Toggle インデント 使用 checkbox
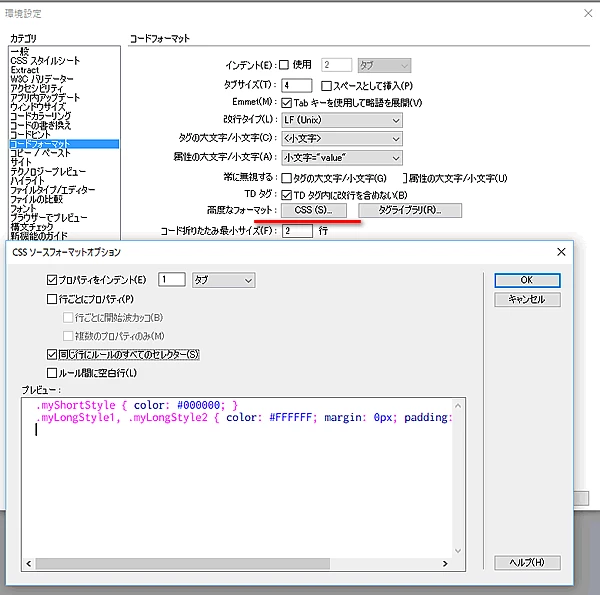 coord(284,65)
